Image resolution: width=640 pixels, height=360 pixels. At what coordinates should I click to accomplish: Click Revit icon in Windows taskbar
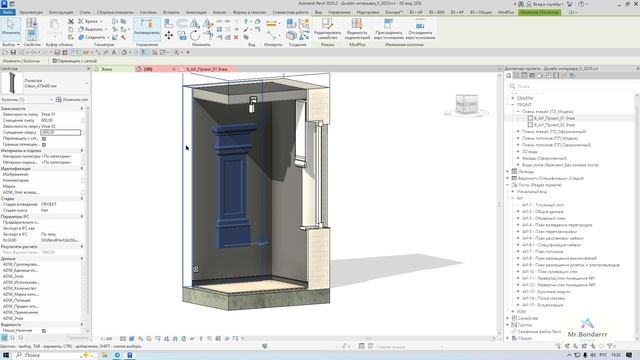[x=130, y=355]
